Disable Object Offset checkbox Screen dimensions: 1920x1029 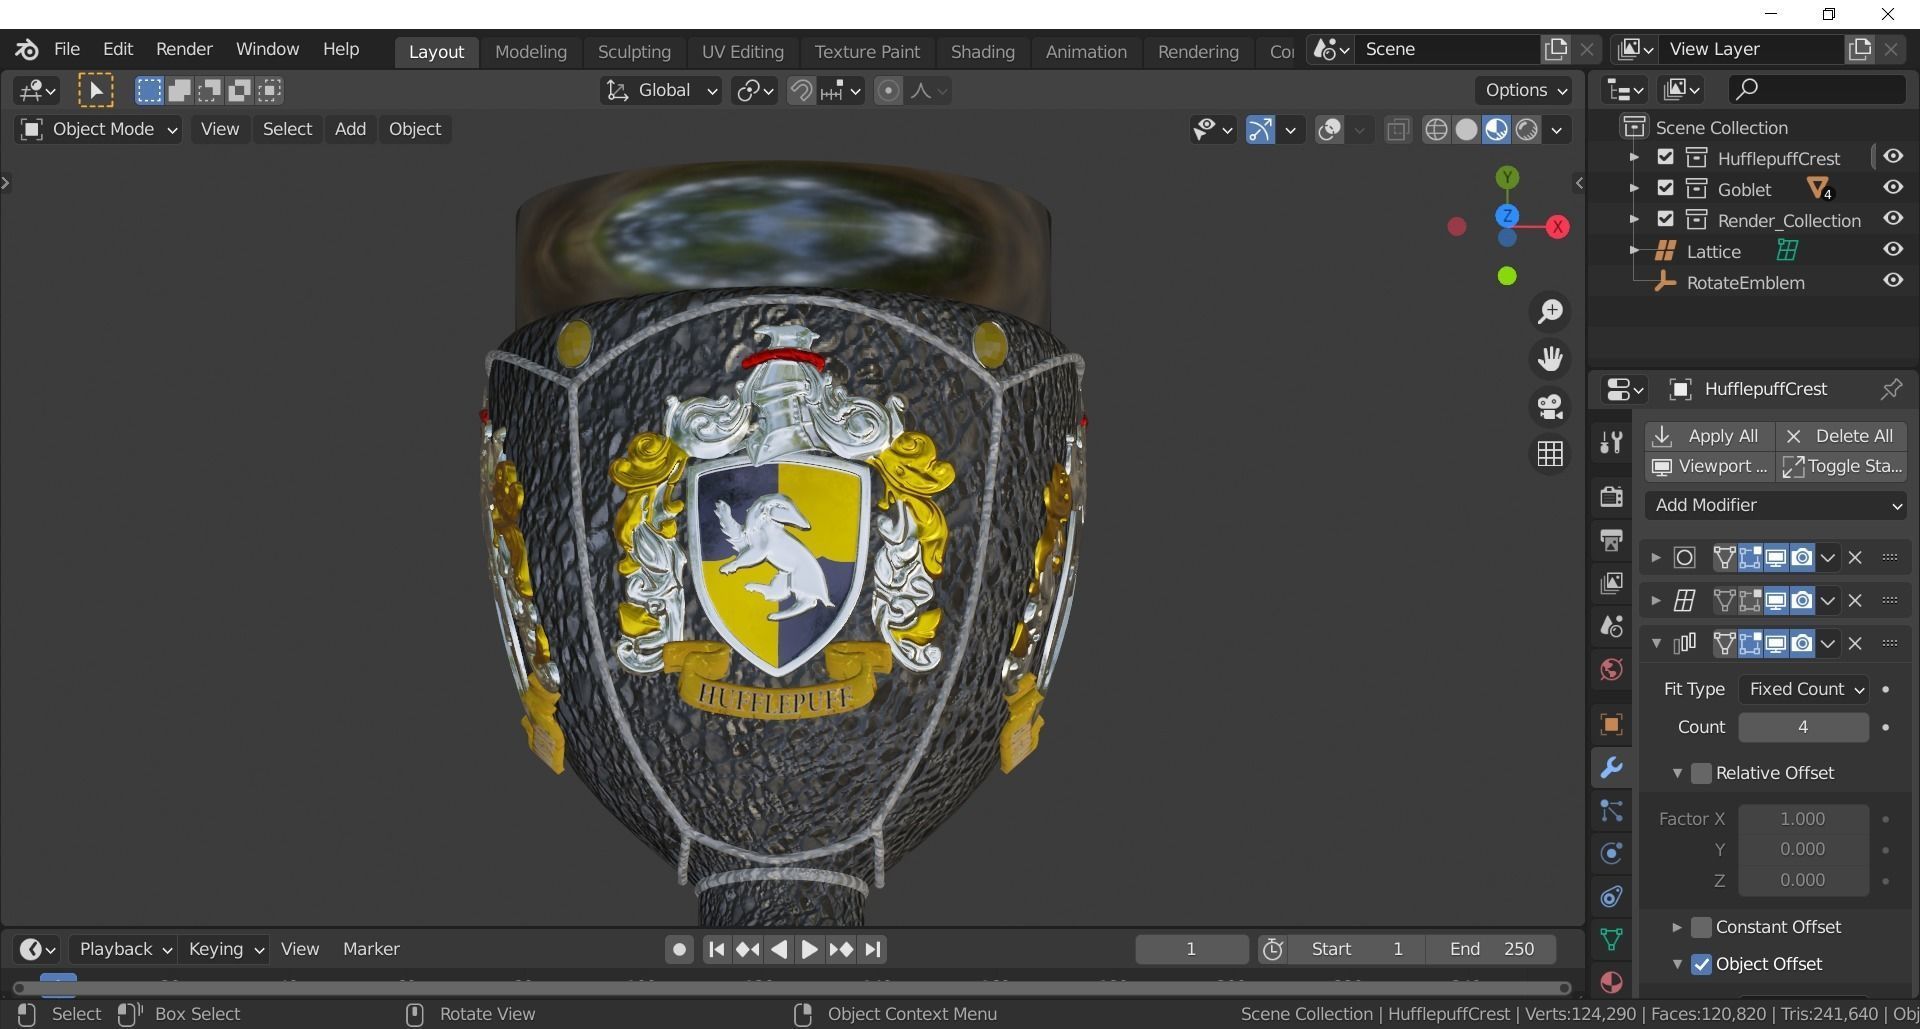1701,964
